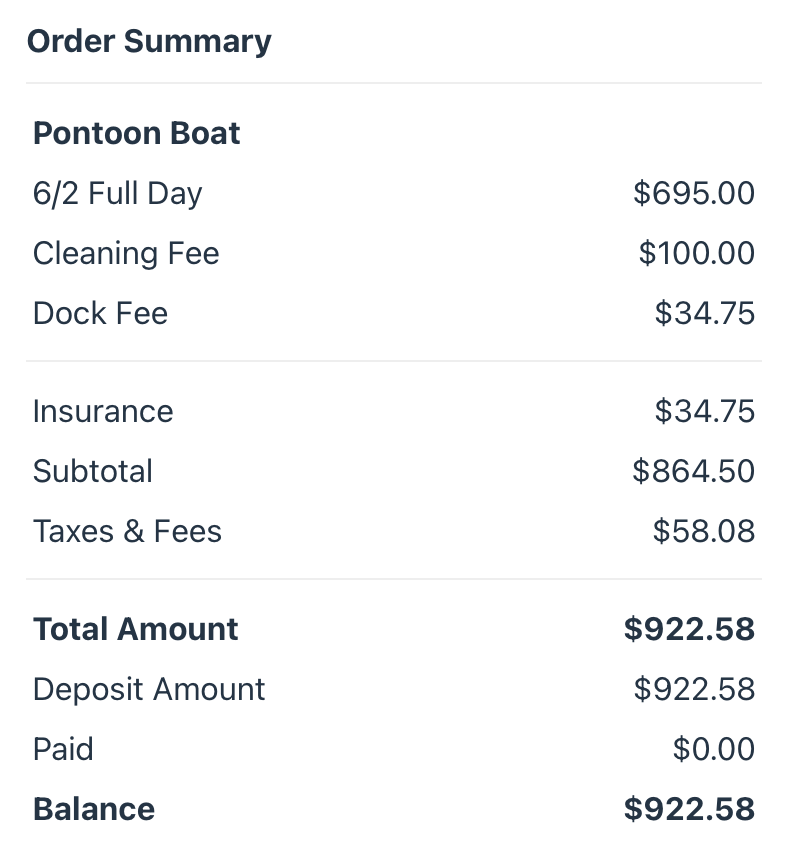Click the Deposit Amount label
Image resolution: width=790 pixels, height=864 pixels.
[x=149, y=690]
